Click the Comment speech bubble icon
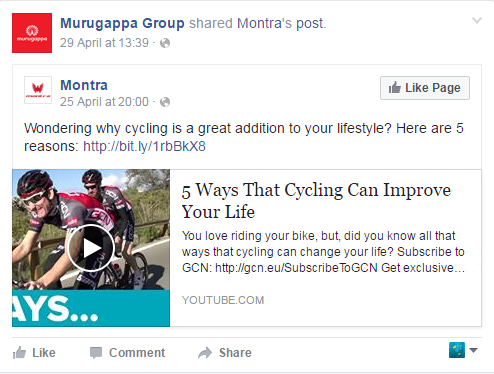Screen dimensions: 494x374 (96, 353)
